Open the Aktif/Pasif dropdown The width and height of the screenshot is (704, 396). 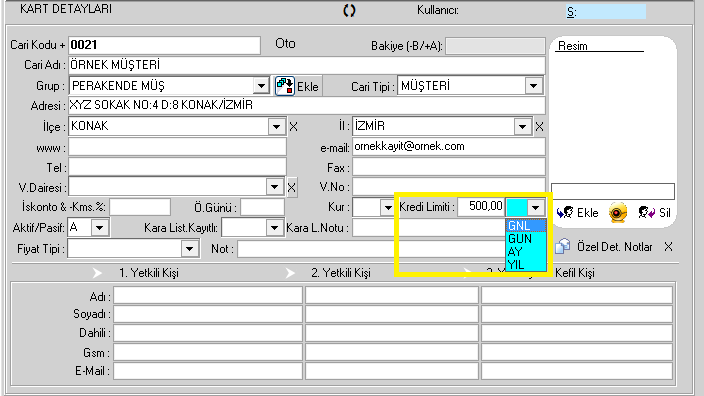(x=100, y=228)
